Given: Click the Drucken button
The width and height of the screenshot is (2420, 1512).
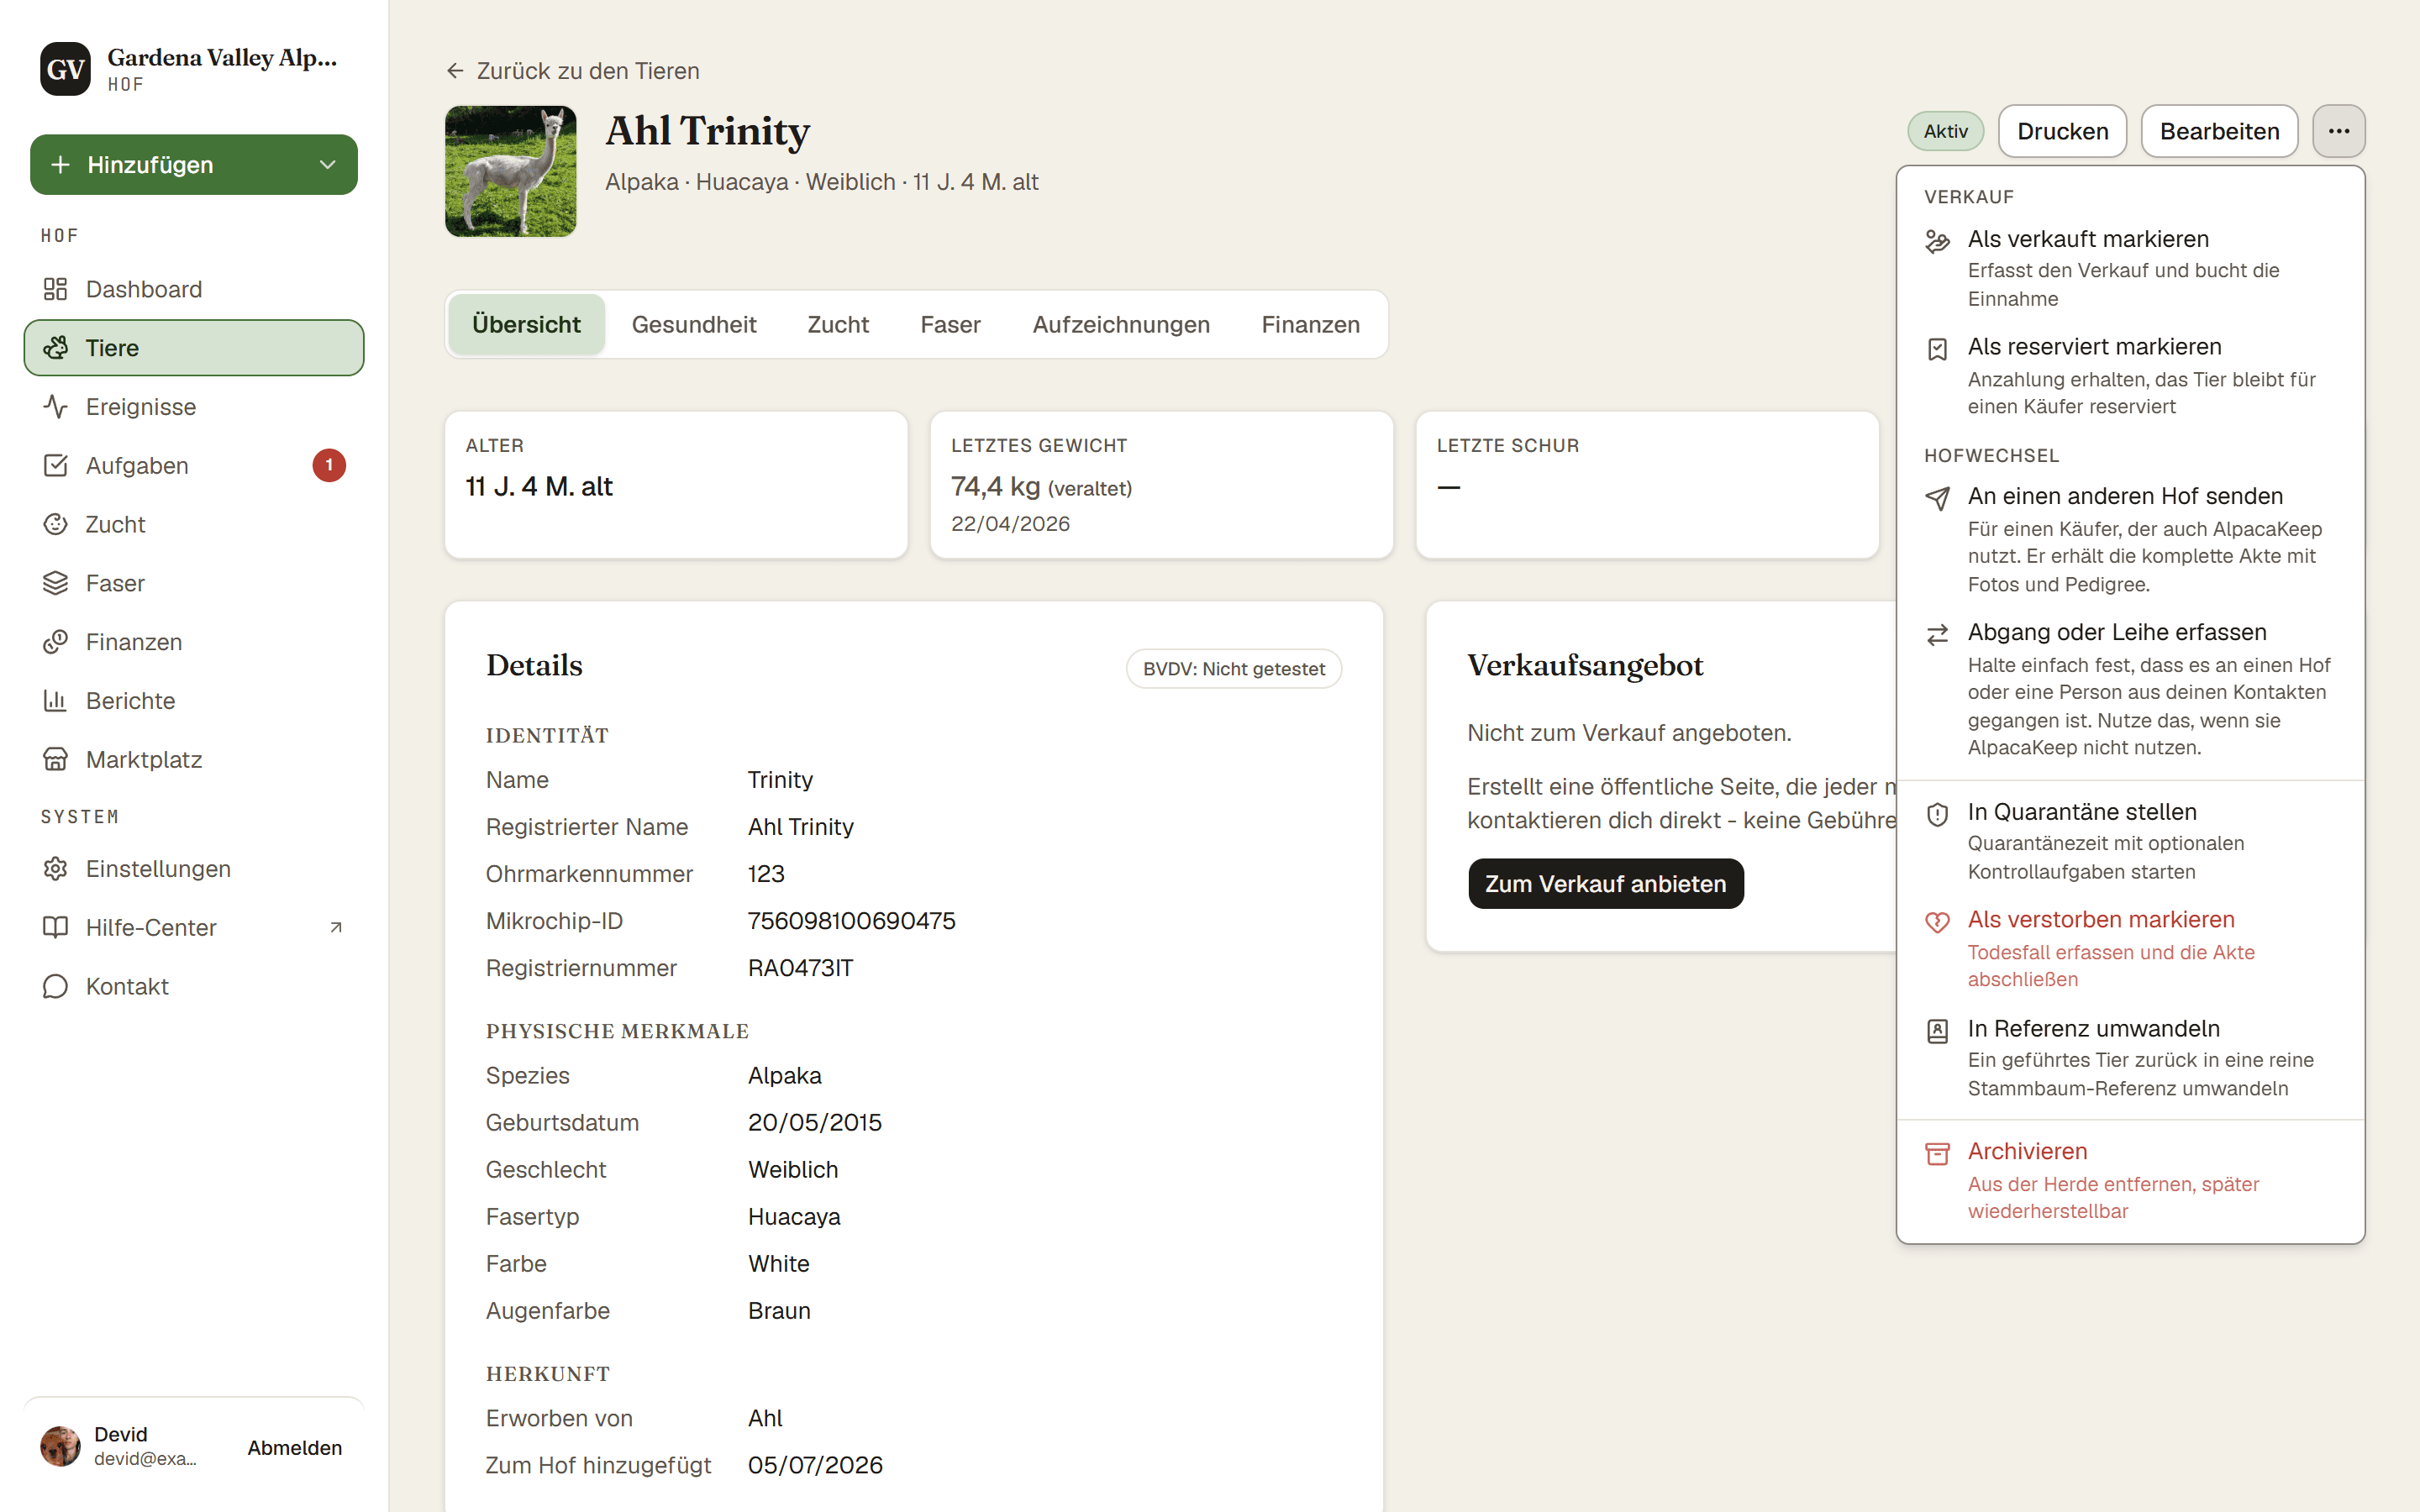Looking at the screenshot, I should 2062,131.
